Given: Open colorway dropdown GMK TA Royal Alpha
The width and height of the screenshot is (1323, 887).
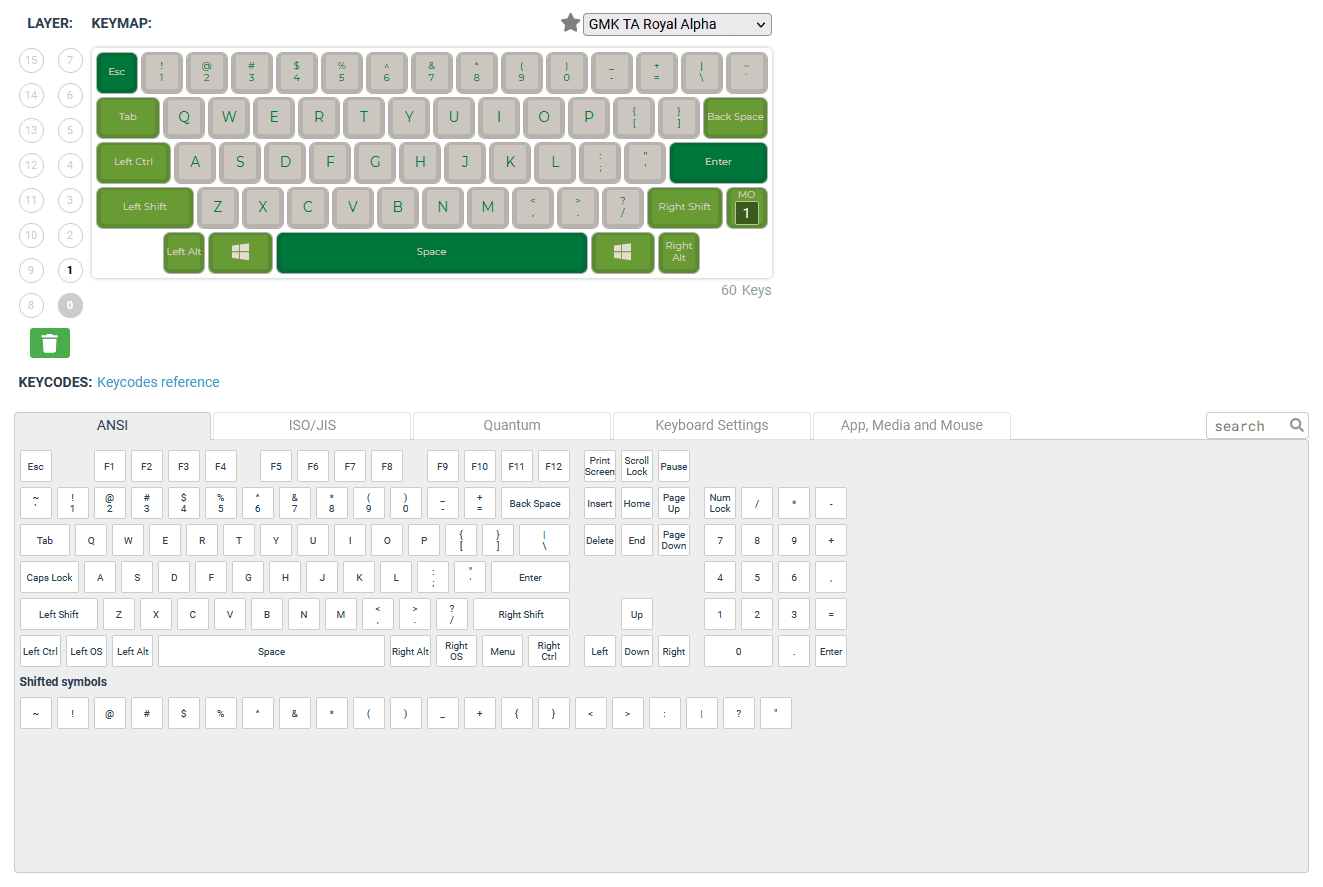Looking at the screenshot, I should click(x=677, y=24).
